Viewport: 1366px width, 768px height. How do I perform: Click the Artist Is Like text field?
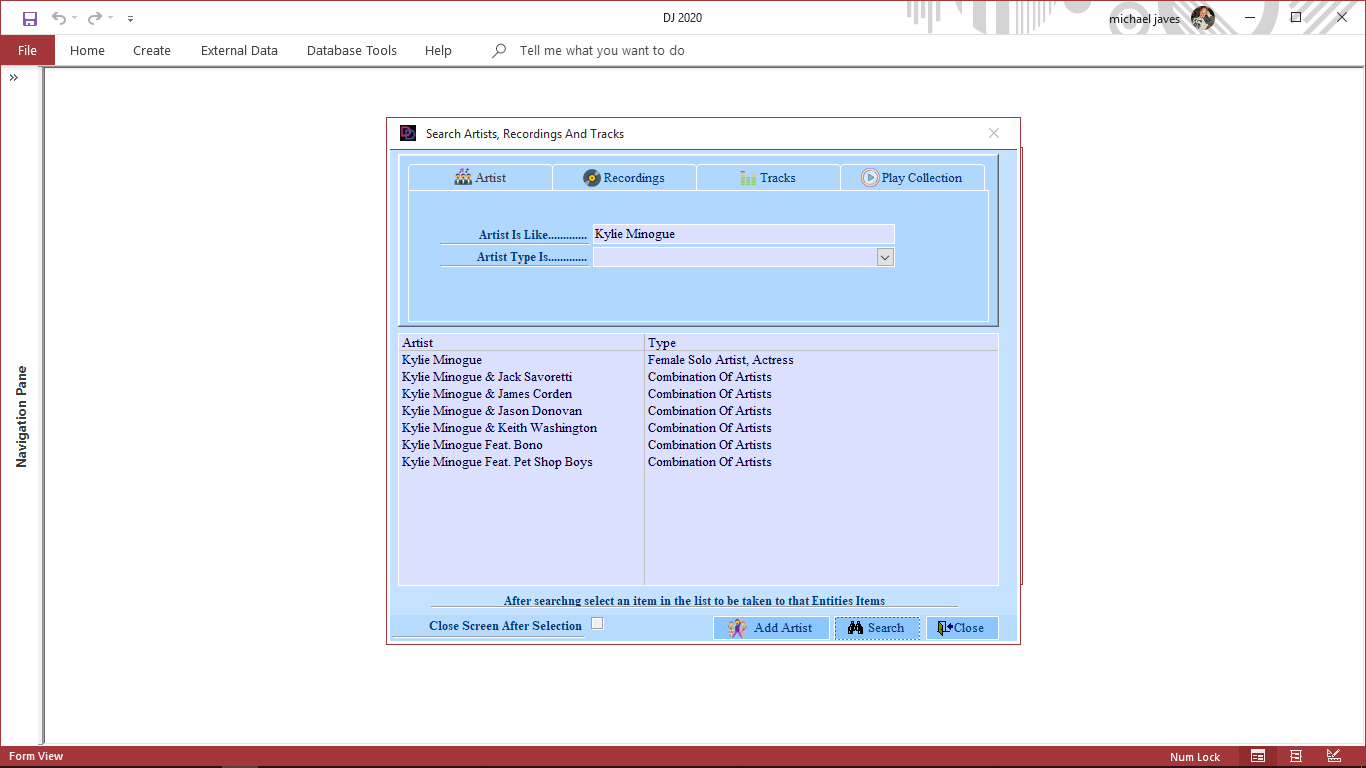coord(743,234)
